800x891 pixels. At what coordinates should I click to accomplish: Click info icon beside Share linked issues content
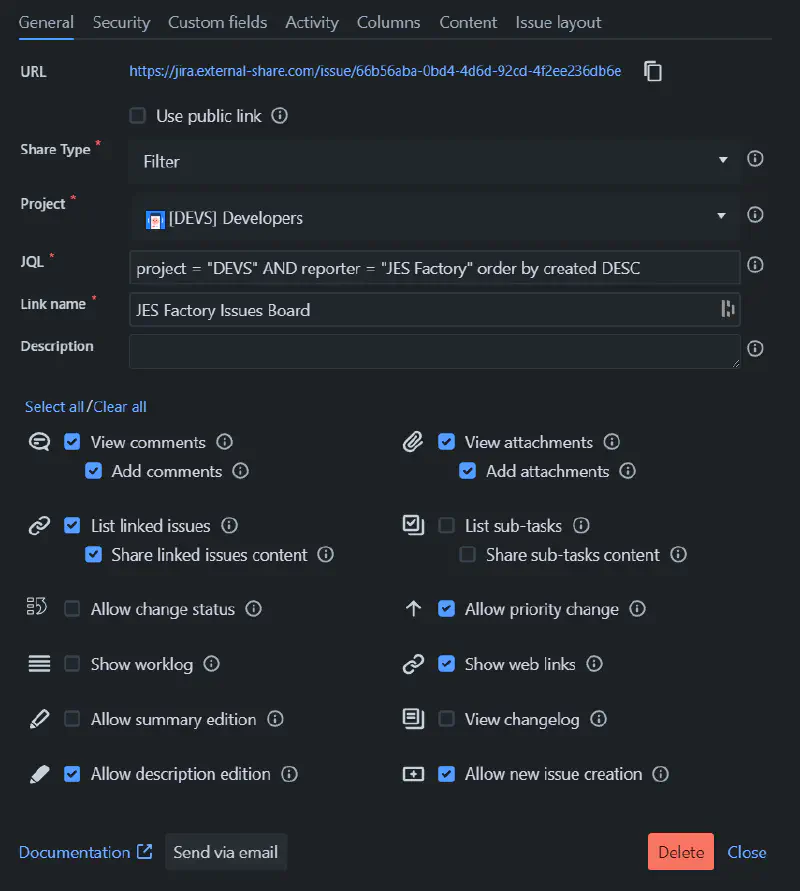point(326,554)
